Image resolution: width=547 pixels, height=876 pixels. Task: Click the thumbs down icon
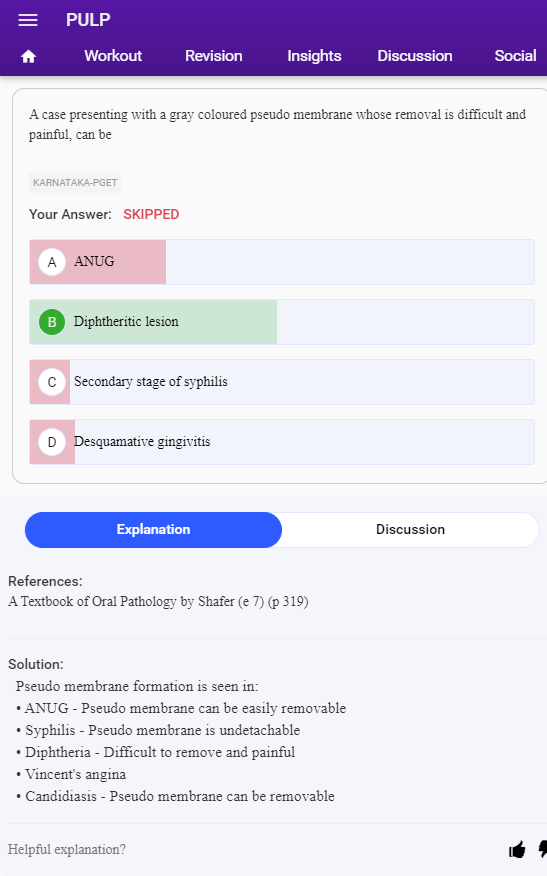click(543, 849)
